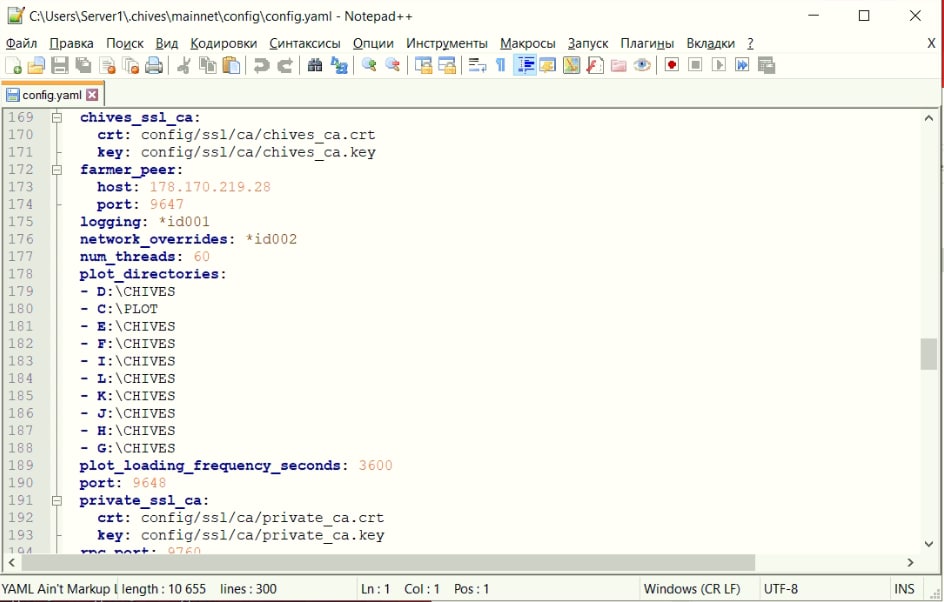944x602 pixels.
Task: Click the Print toolbar icon
Action: (154, 66)
